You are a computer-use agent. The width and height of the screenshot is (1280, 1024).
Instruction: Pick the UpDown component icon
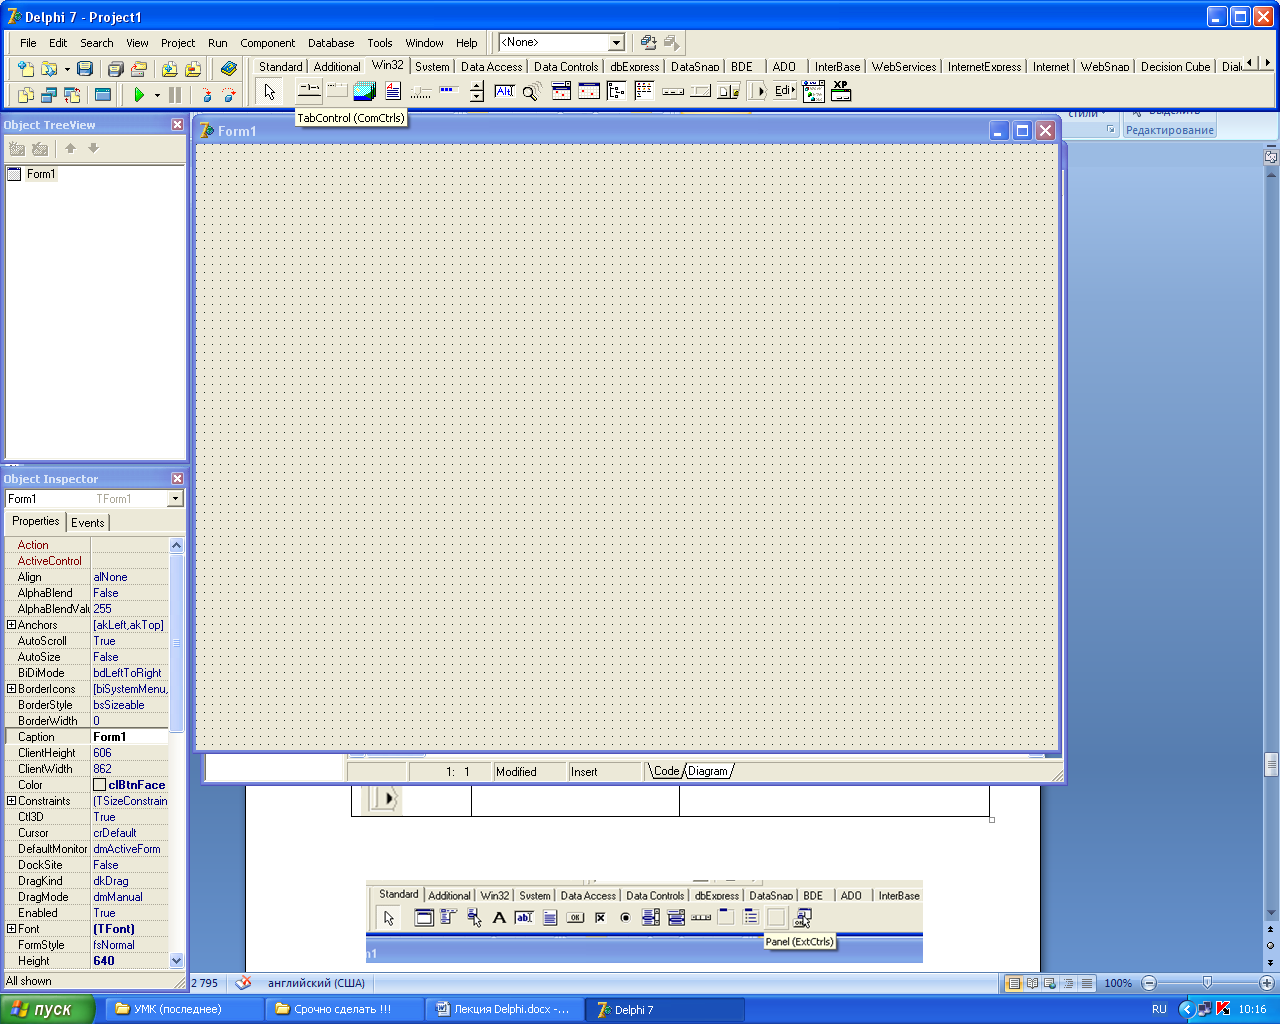[477, 92]
